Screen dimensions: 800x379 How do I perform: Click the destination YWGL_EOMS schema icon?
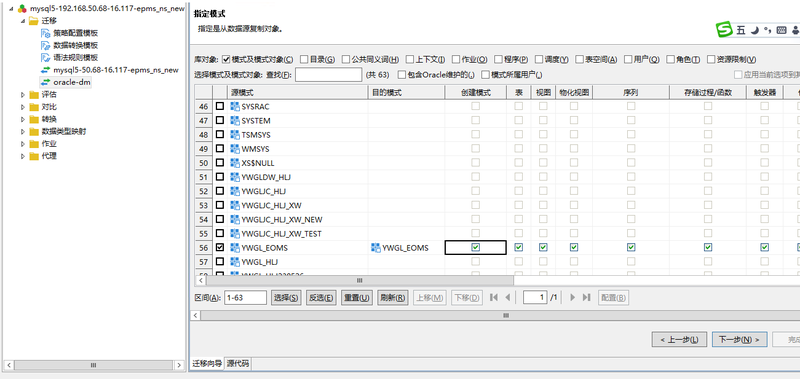click(x=376, y=248)
